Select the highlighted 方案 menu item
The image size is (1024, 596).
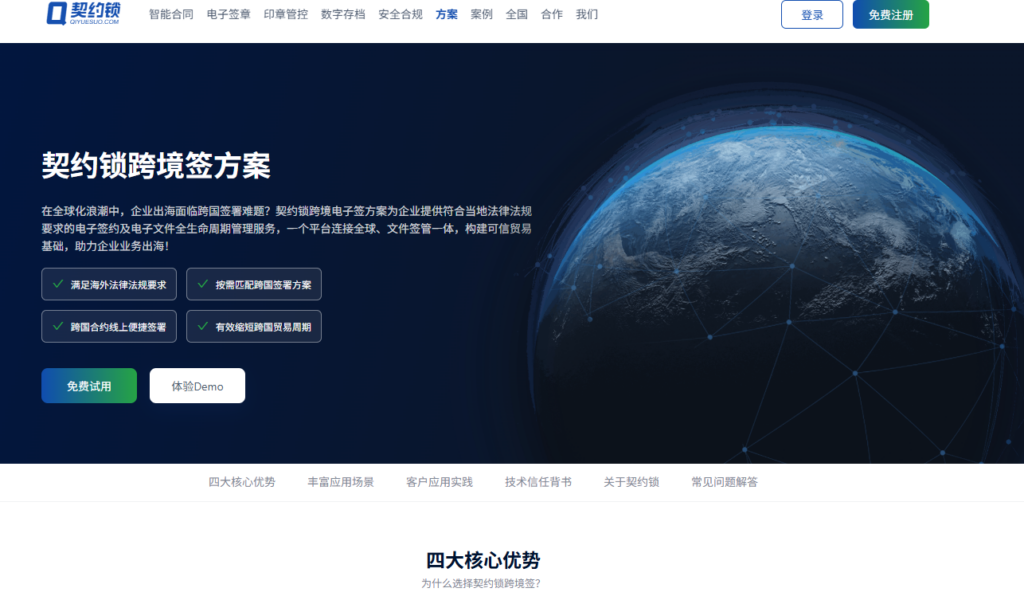[447, 14]
